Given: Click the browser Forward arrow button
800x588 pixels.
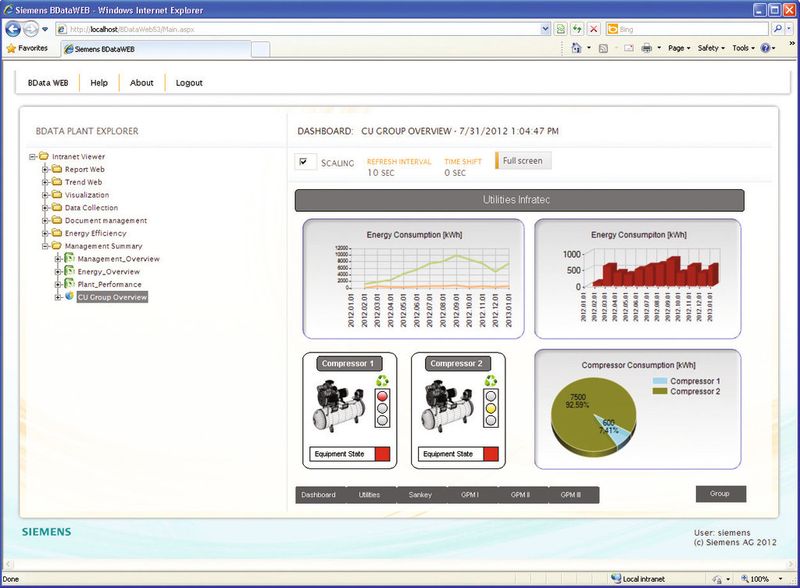Looking at the screenshot, I should coord(31,29).
